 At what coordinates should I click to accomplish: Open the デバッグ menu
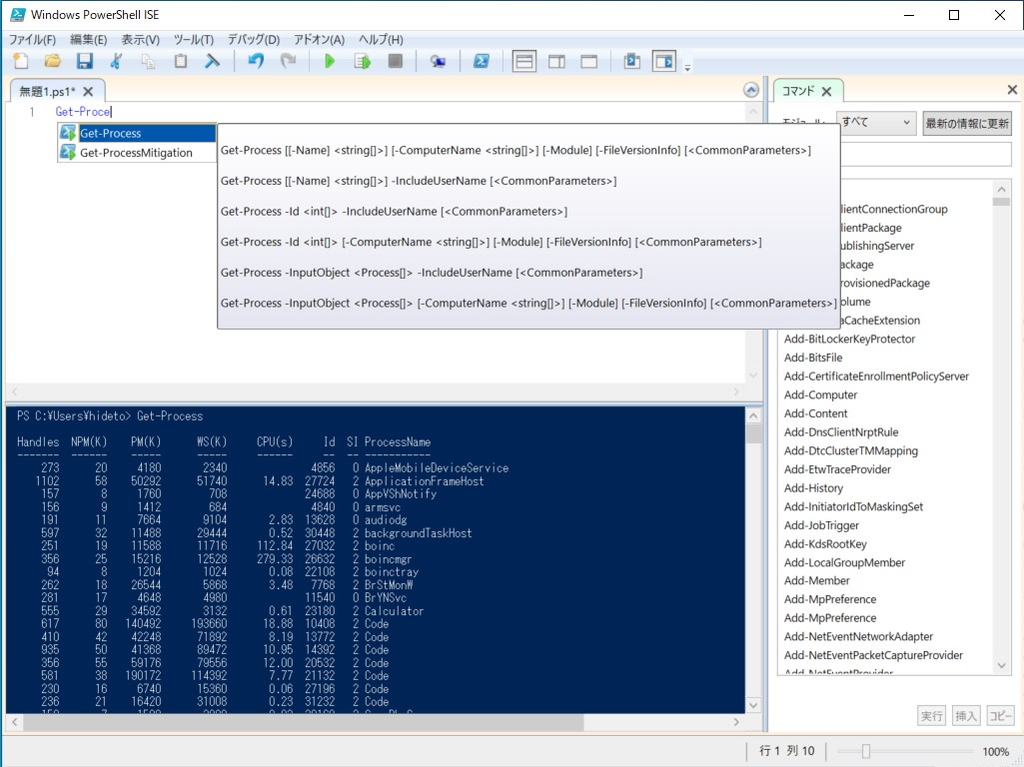pyautogui.click(x=256, y=39)
